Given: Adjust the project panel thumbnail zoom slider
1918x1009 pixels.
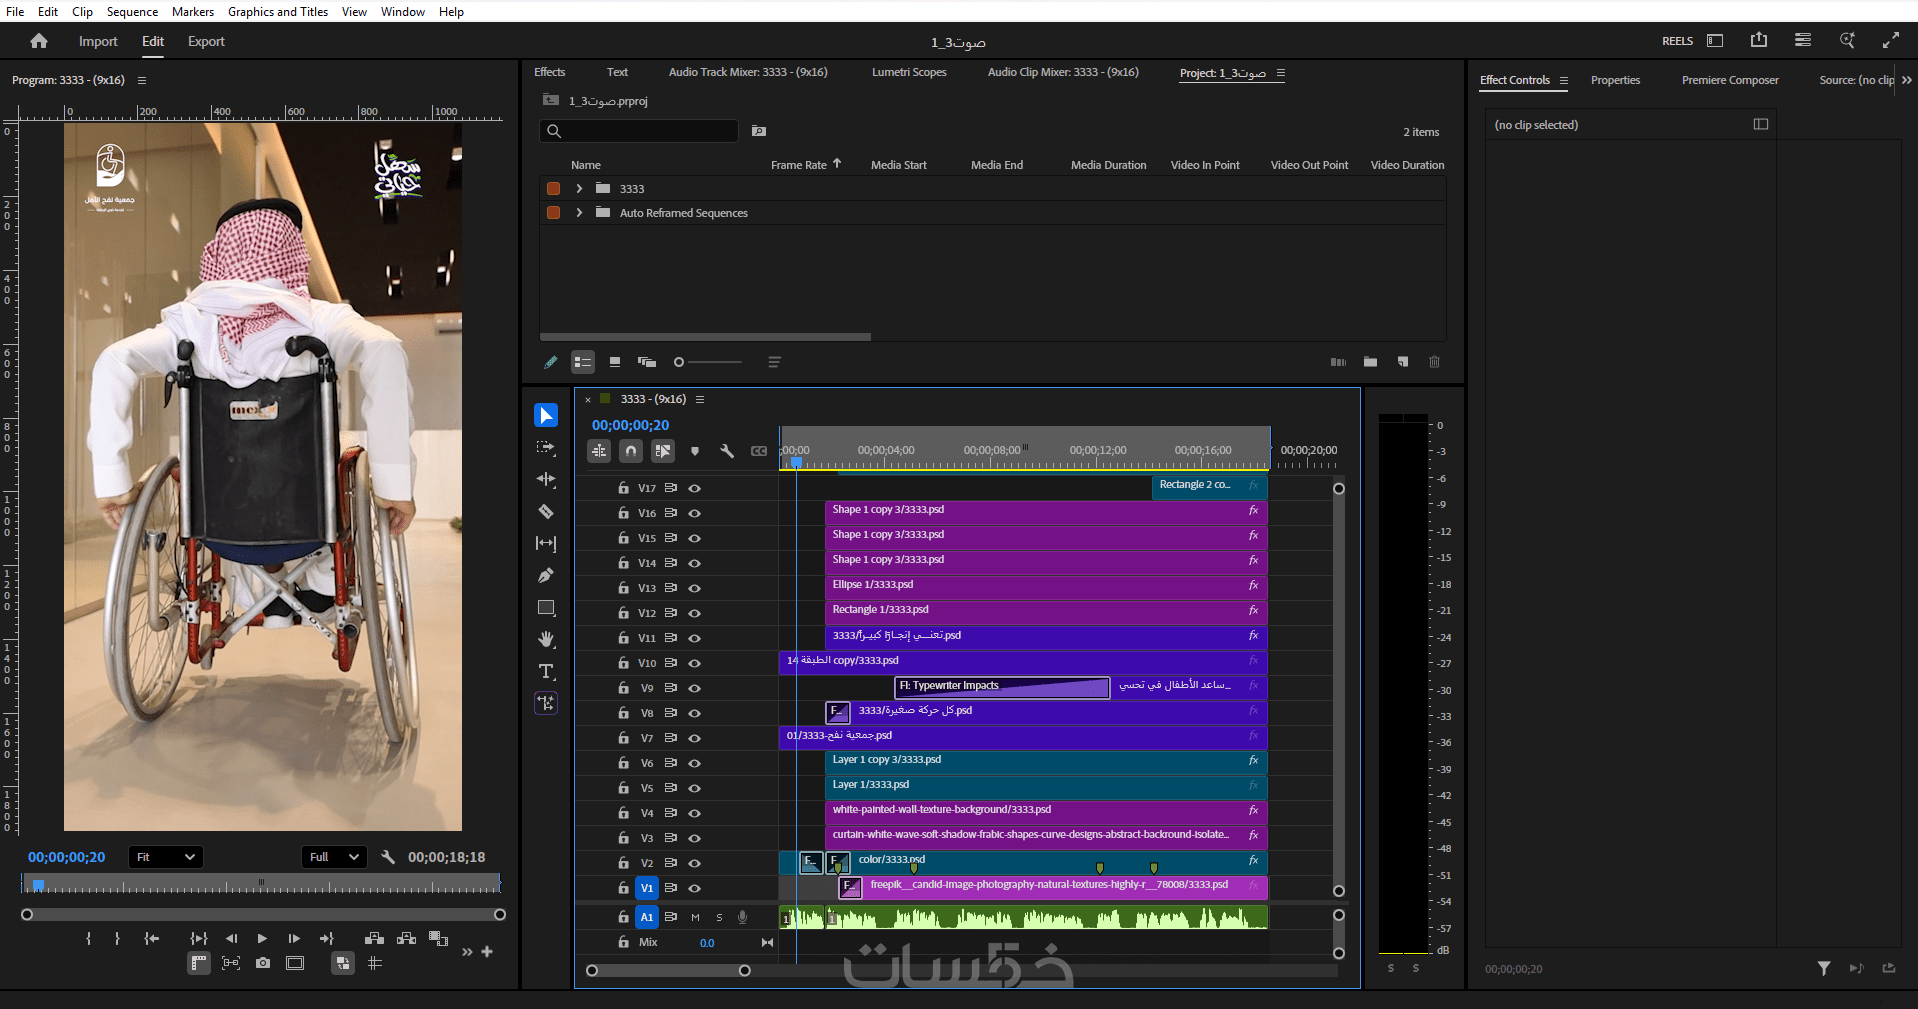Looking at the screenshot, I should (x=680, y=362).
